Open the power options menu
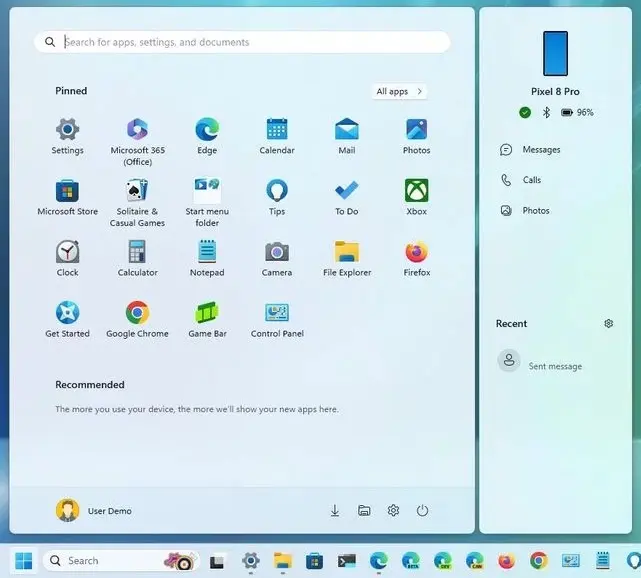Viewport: 641px width, 578px height. point(422,511)
